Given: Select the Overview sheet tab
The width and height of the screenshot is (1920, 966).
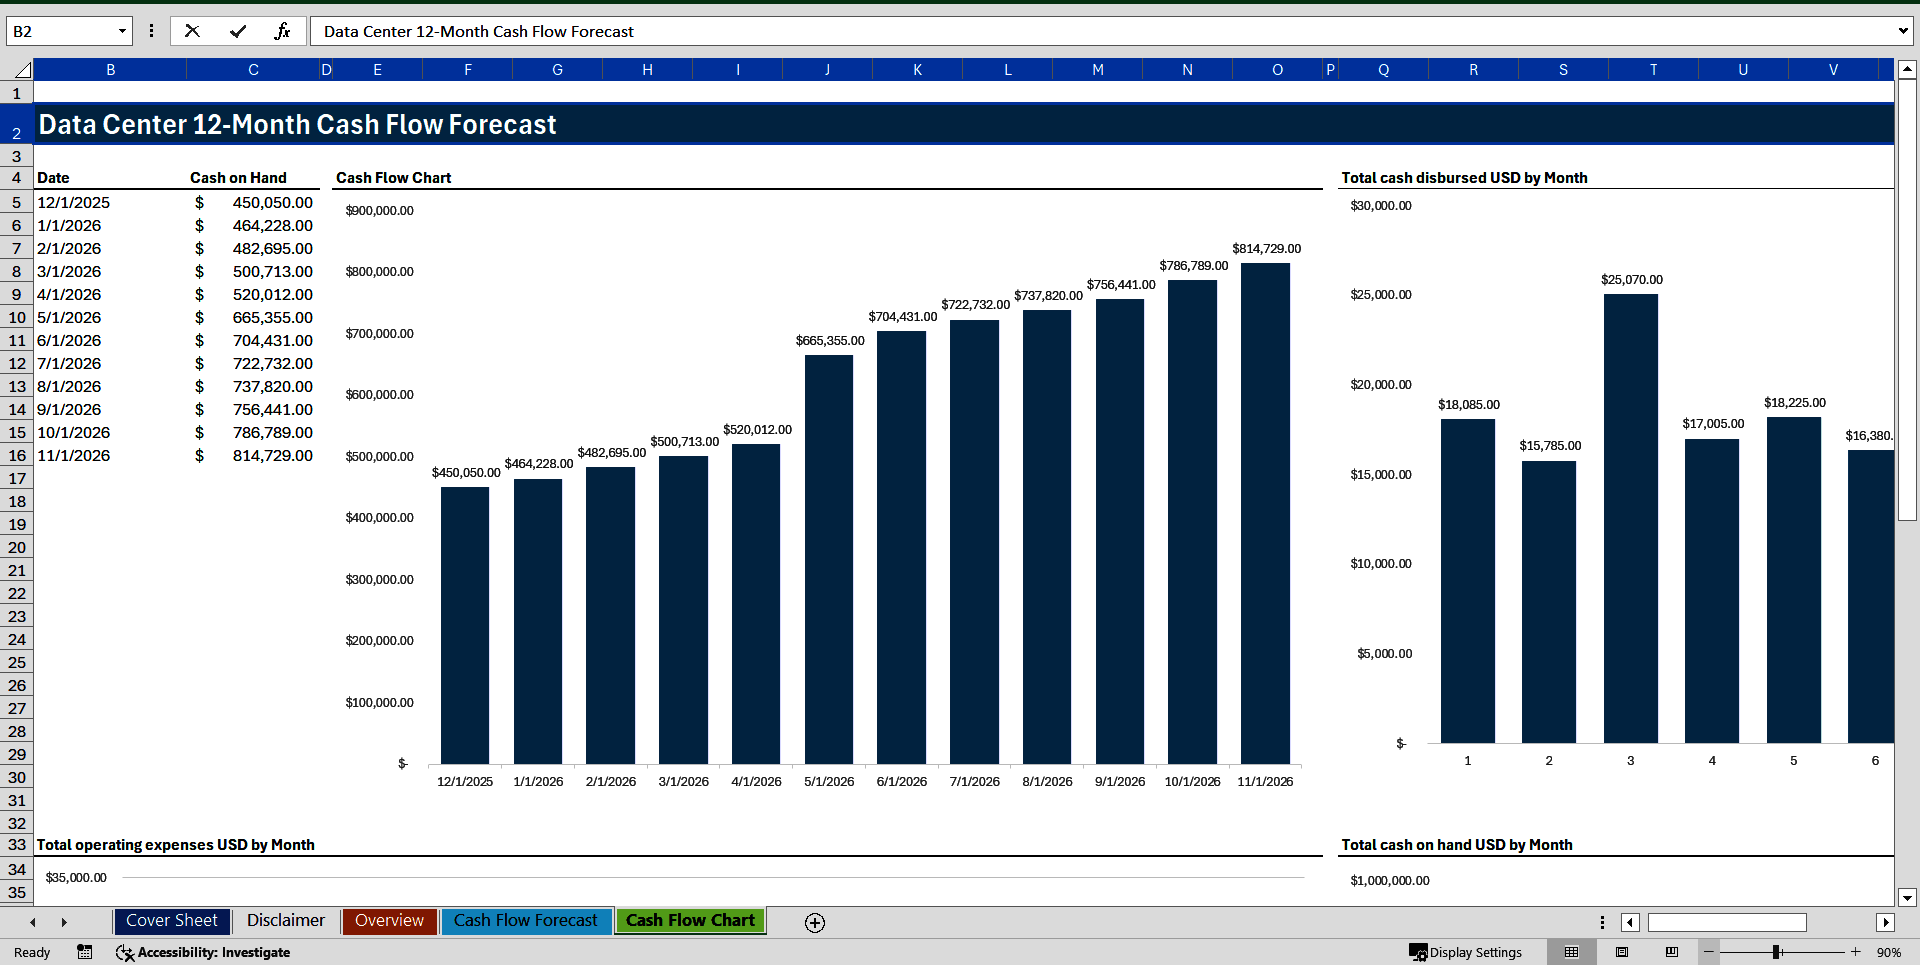Looking at the screenshot, I should [389, 921].
